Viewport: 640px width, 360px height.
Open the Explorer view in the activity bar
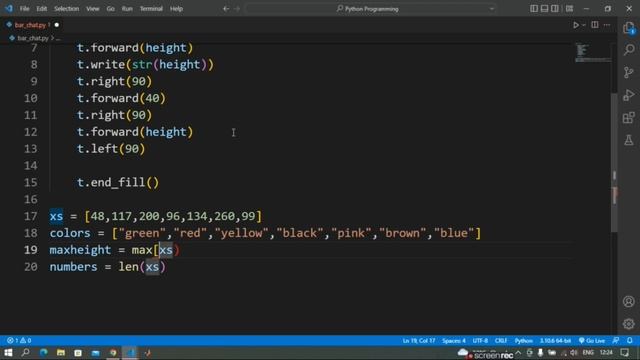click(x=629, y=28)
